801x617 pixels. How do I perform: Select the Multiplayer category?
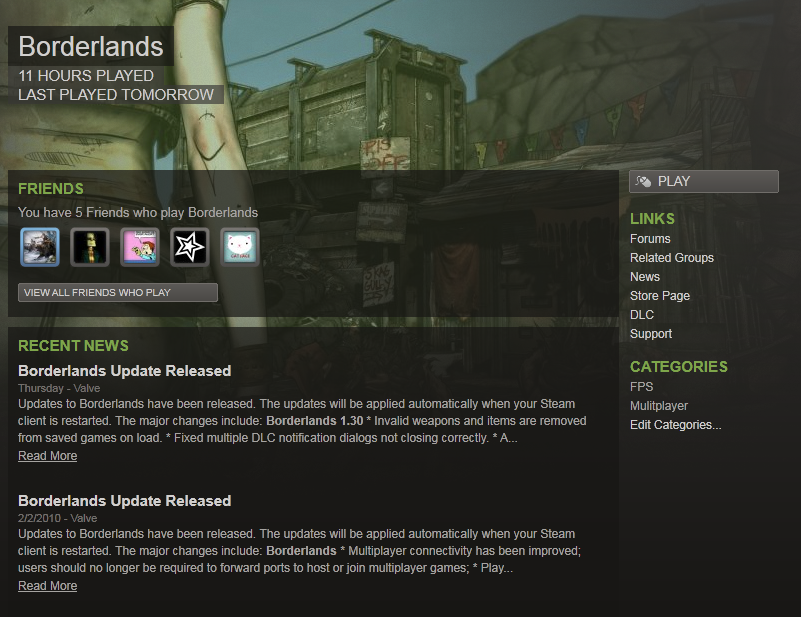pyautogui.click(x=658, y=406)
